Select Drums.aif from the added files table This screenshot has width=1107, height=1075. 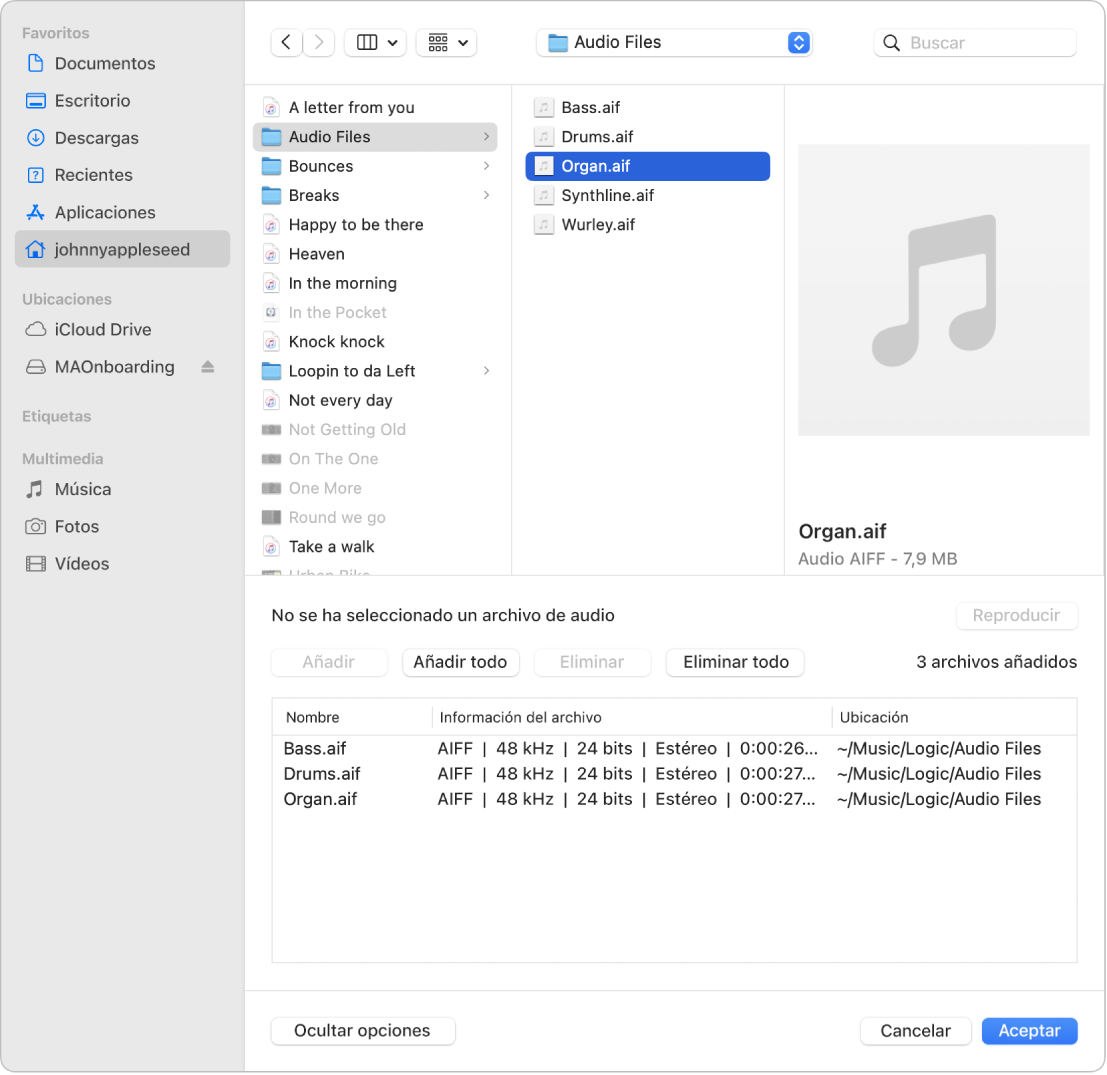click(322, 773)
